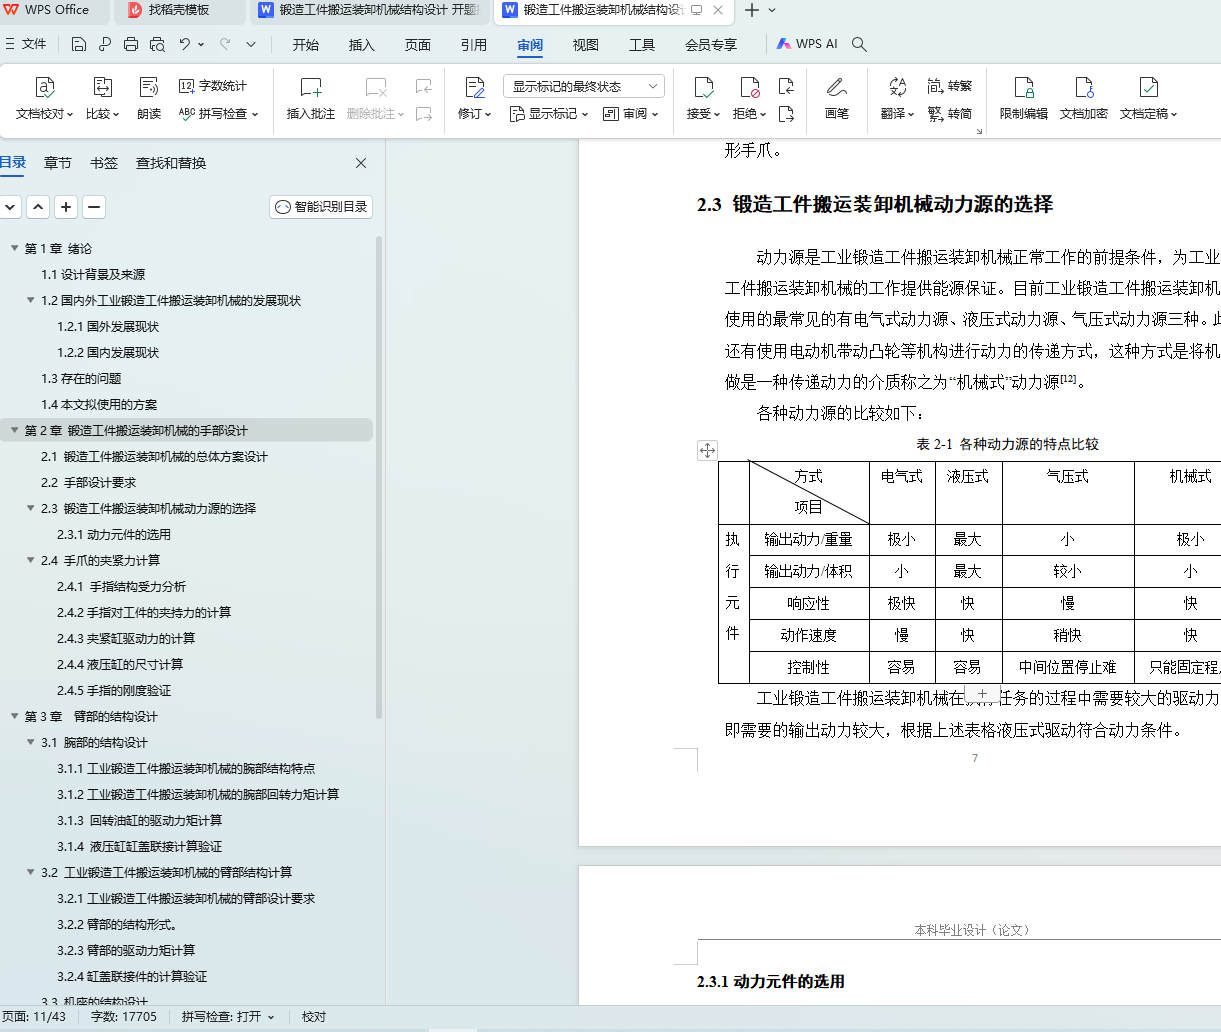The height and width of the screenshot is (1032, 1221).
Task: Click 插入批注 insert comment icon
Action: coord(311,87)
